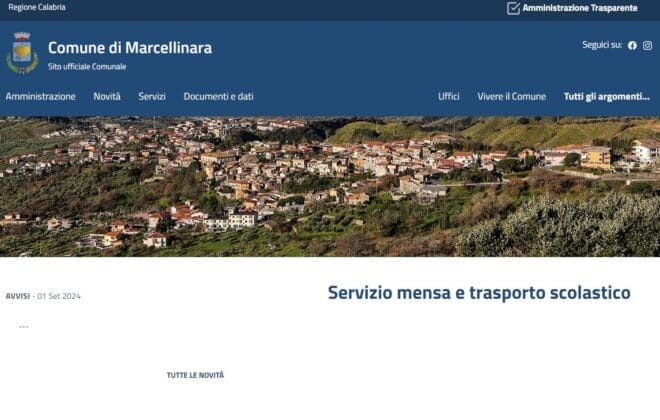Follow the Regione Calabria link
The image size is (660, 420).
tap(37, 7)
